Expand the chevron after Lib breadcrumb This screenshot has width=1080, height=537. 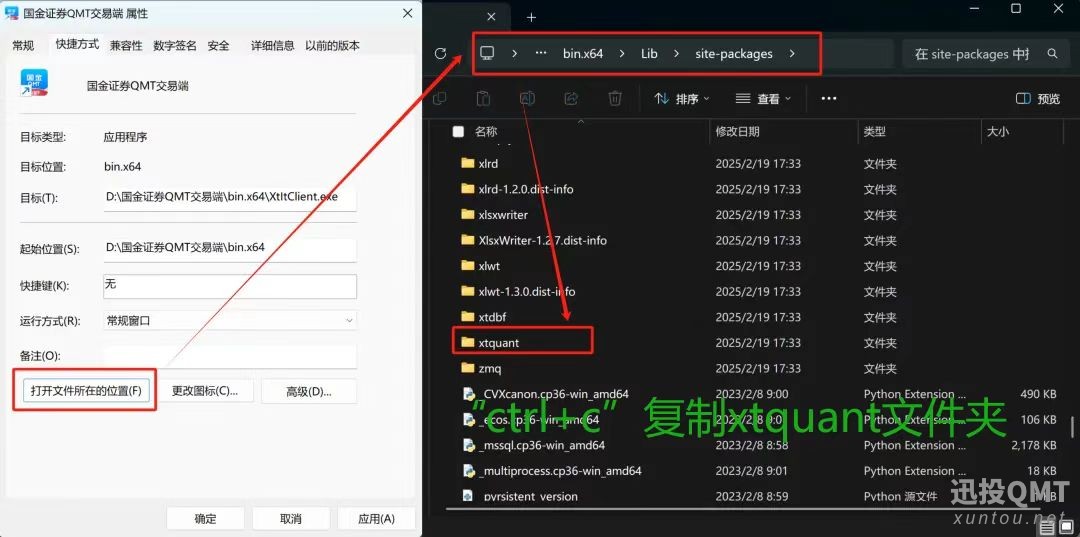(x=676, y=54)
